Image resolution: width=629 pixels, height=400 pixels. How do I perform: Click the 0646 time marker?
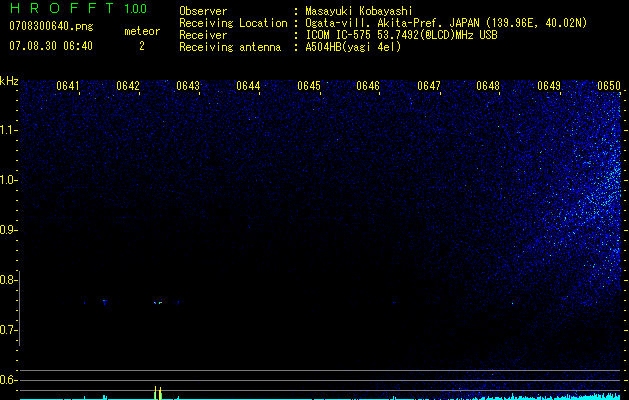368,86
